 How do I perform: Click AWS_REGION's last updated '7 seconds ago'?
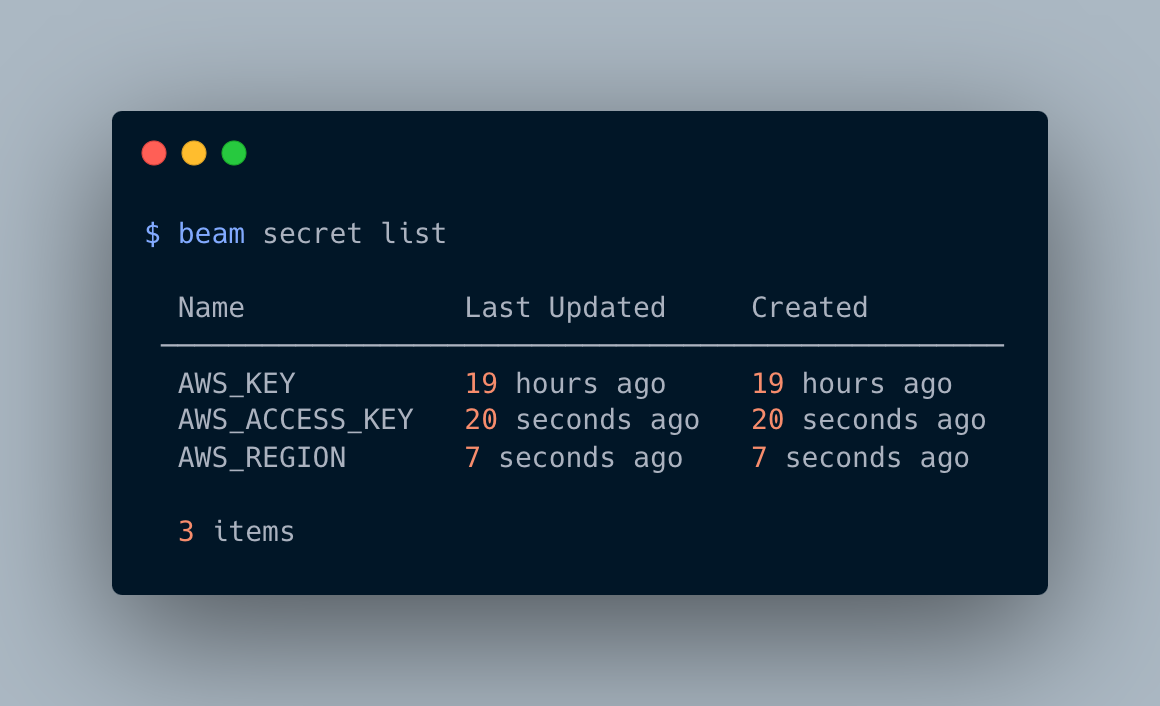click(573, 458)
